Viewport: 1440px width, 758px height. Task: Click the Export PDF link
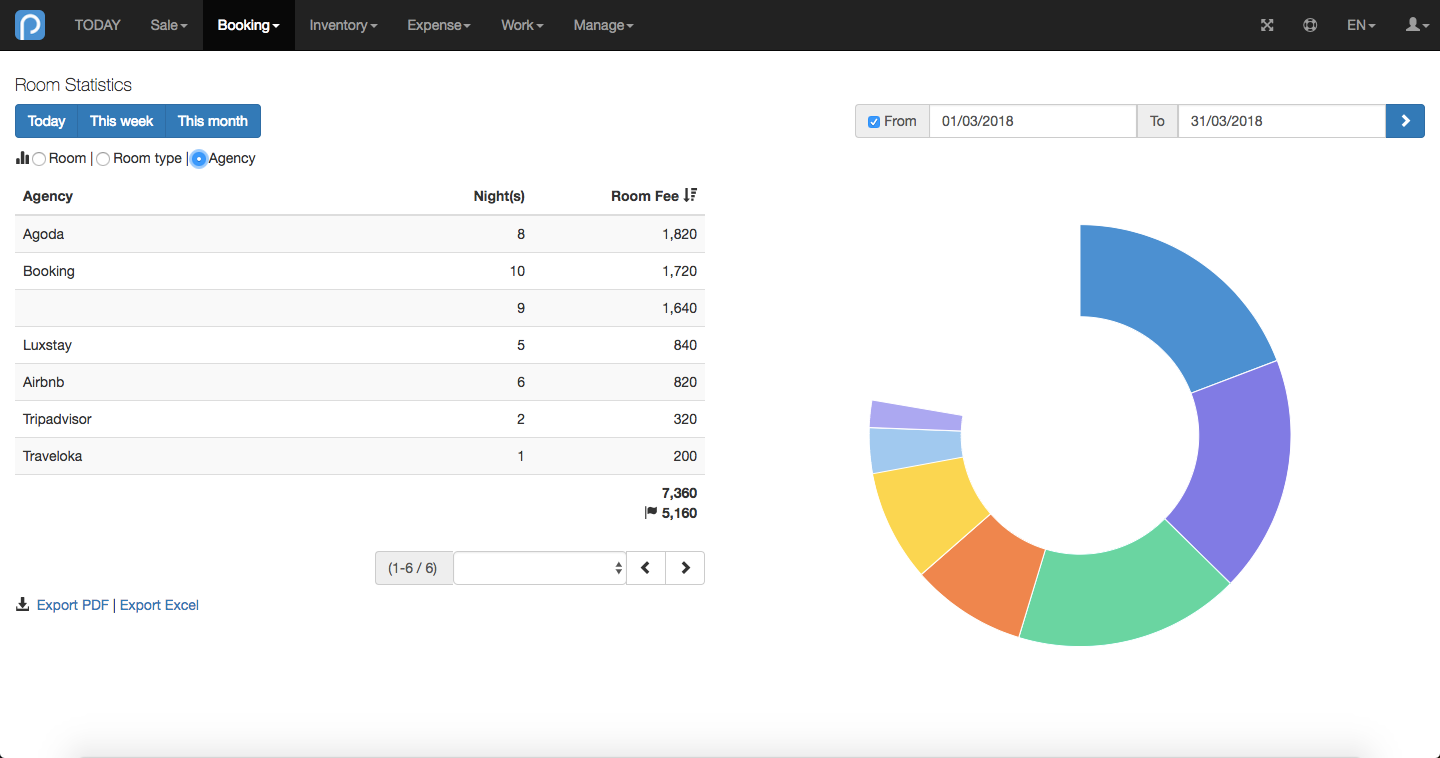73,605
